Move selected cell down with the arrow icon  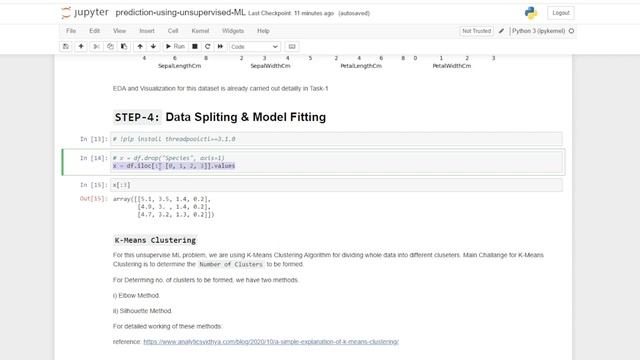click(x=153, y=47)
